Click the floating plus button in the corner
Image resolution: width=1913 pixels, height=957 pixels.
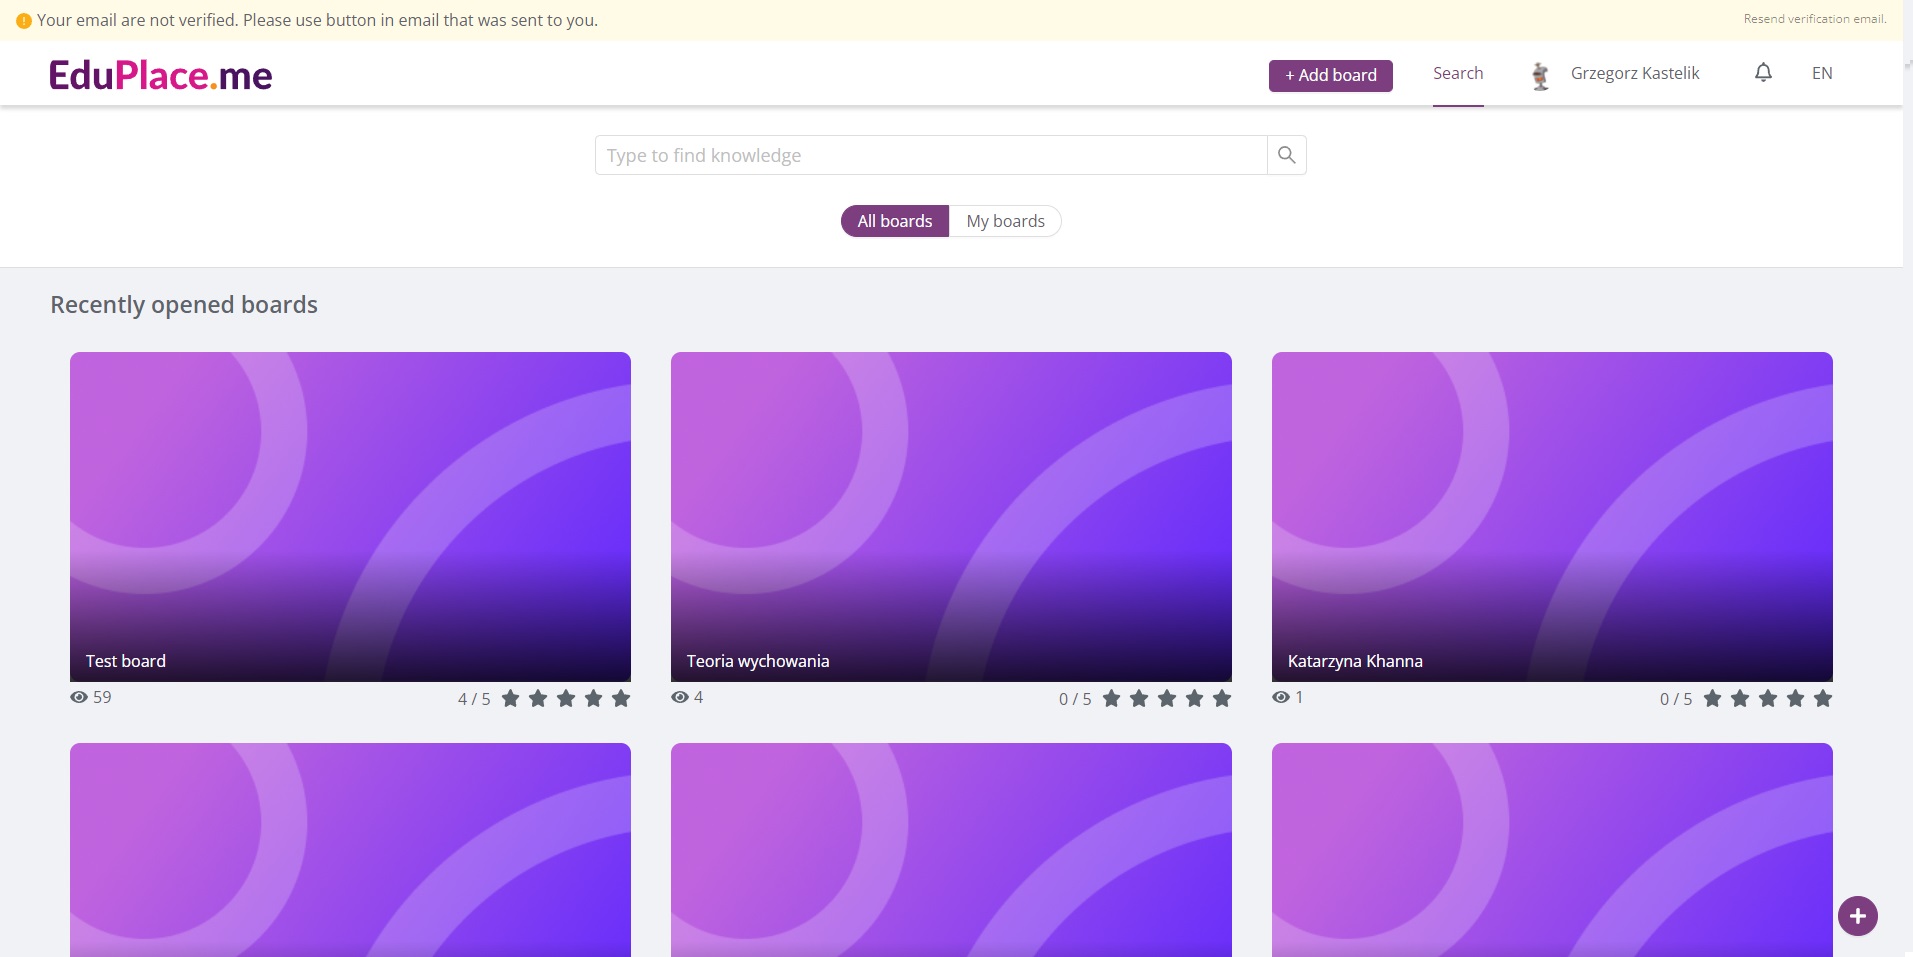coord(1857,915)
